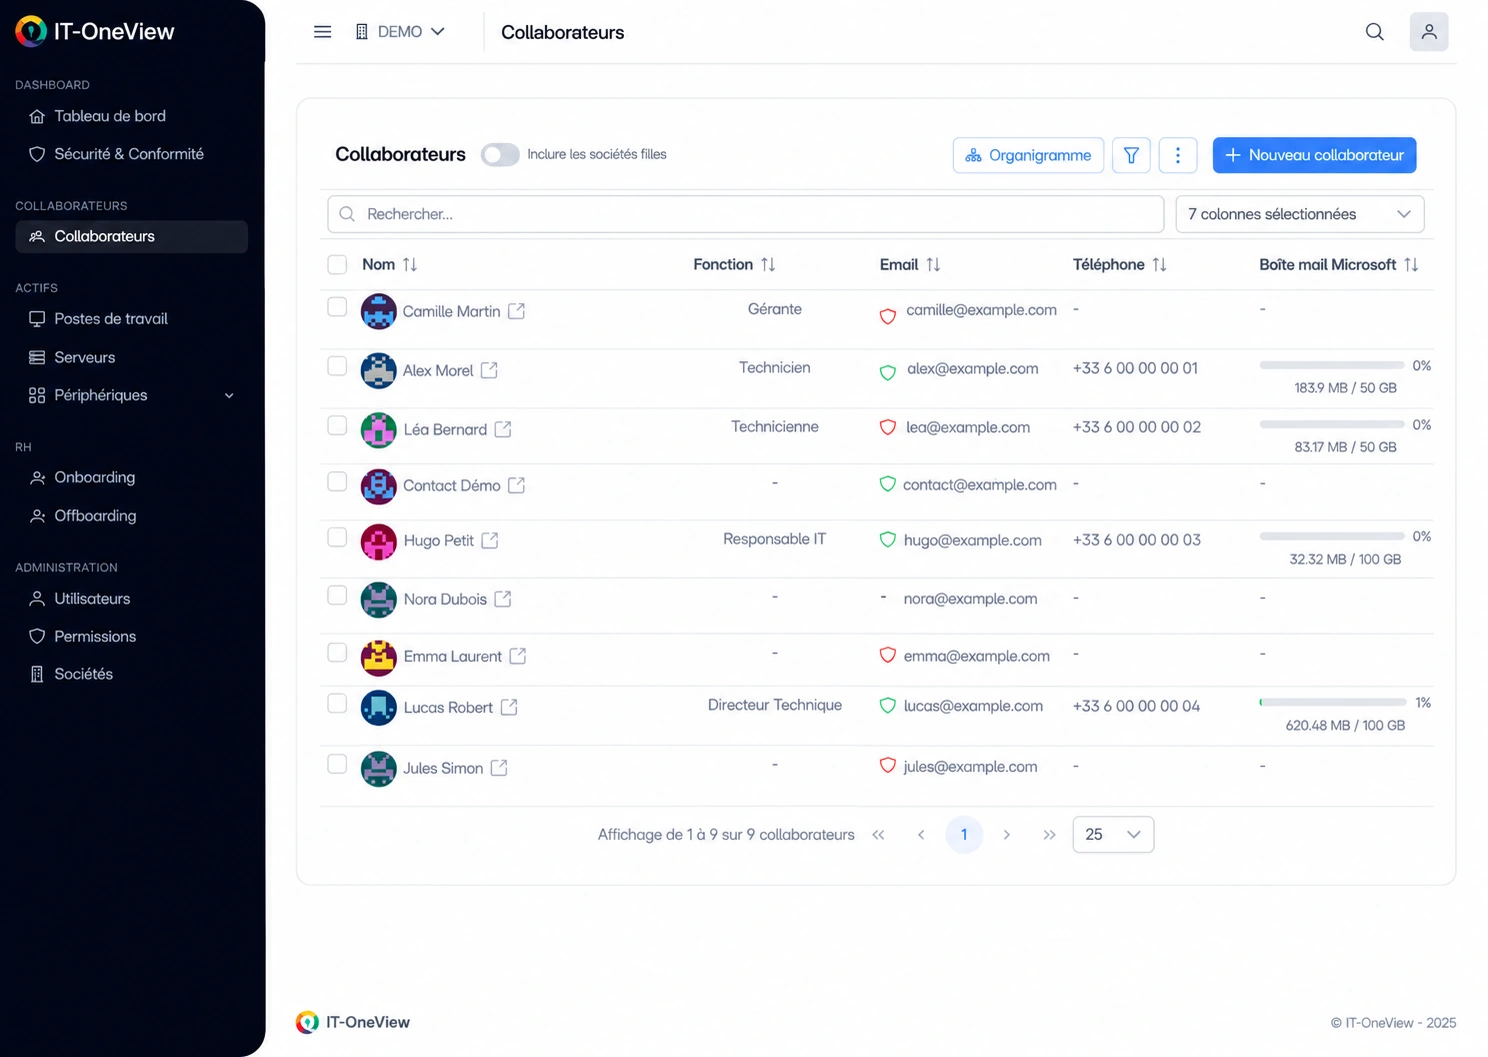Check Alex Morel's row checkbox

click(x=337, y=366)
